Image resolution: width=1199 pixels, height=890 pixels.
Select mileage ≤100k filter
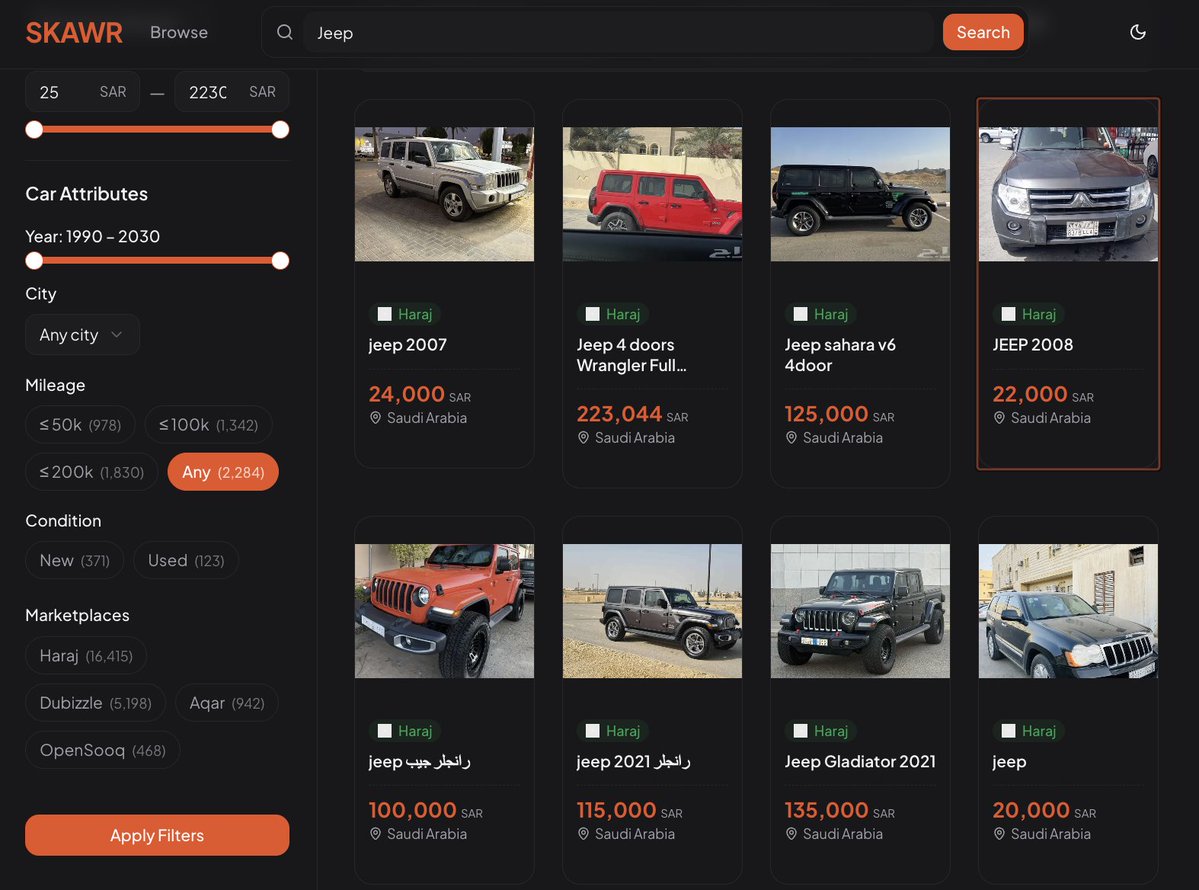click(208, 425)
